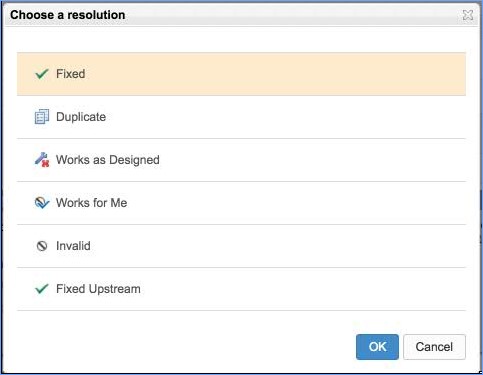Screen dimensions: 483x375
Task: Click the Duplicate documents icon
Action: [x=42, y=117]
